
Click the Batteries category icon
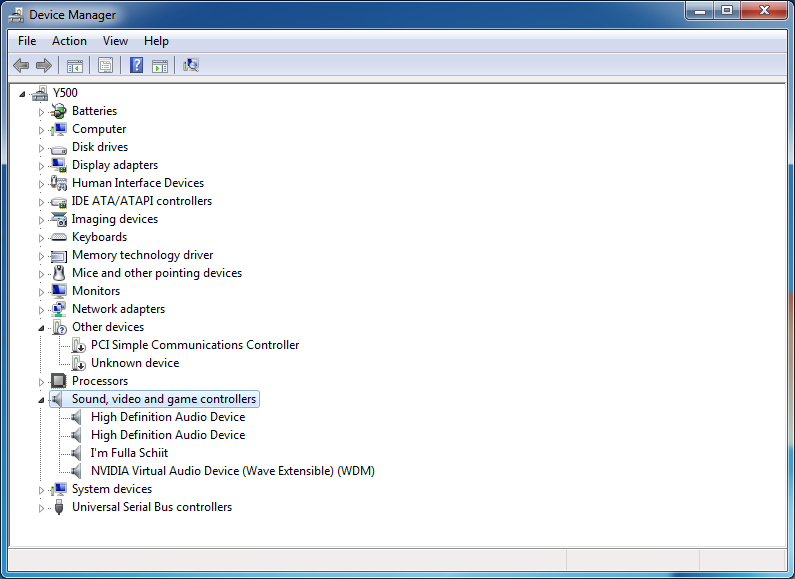pyautogui.click(x=59, y=111)
